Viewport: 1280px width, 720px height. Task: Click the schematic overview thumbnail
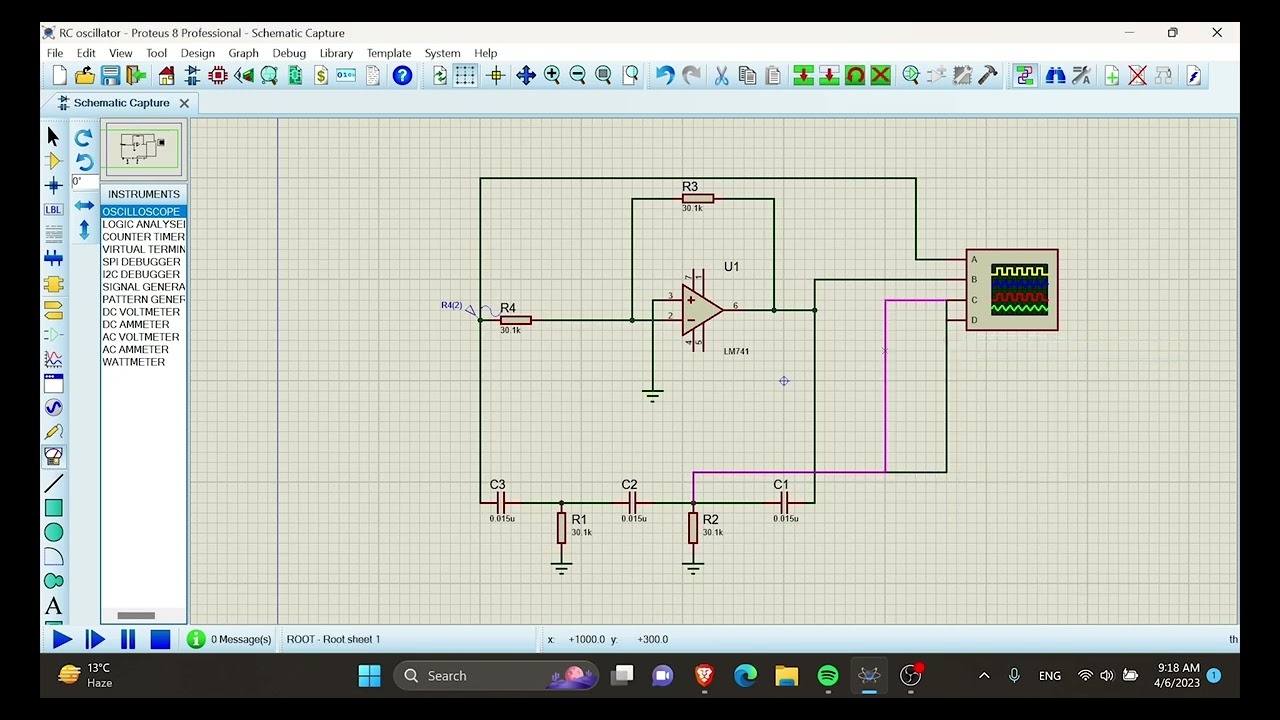tap(143, 148)
